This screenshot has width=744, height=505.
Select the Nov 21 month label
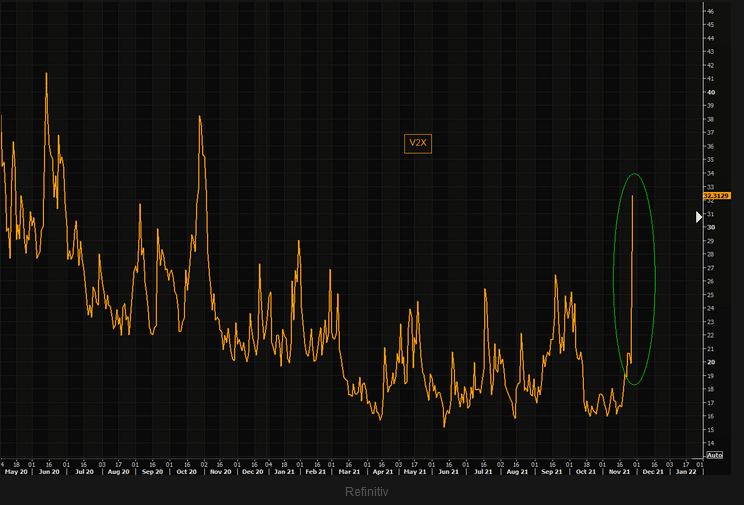619,472
